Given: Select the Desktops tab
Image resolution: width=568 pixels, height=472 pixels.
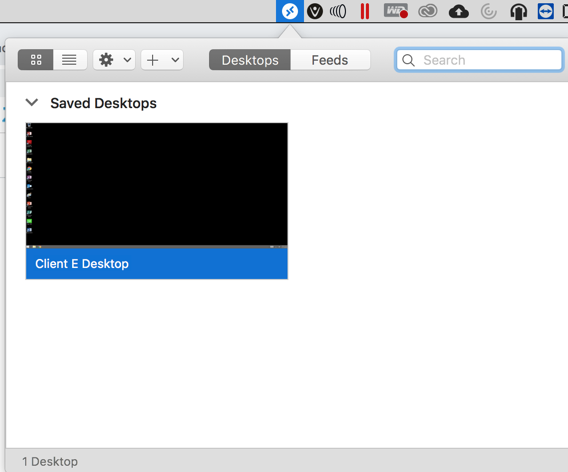Looking at the screenshot, I should [x=250, y=60].
